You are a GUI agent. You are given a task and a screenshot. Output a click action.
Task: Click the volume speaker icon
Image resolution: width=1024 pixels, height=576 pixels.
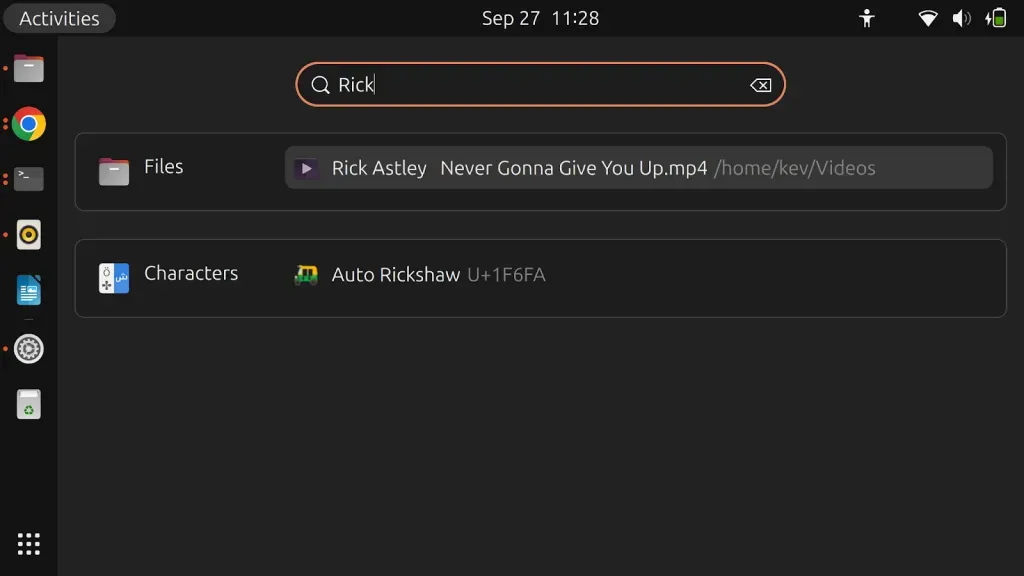pyautogui.click(x=961, y=18)
